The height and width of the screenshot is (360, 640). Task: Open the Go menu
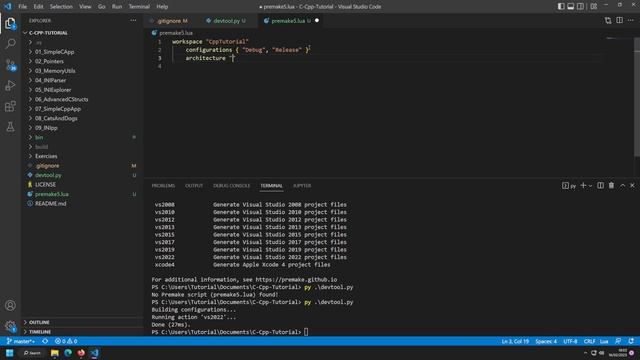point(102,7)
